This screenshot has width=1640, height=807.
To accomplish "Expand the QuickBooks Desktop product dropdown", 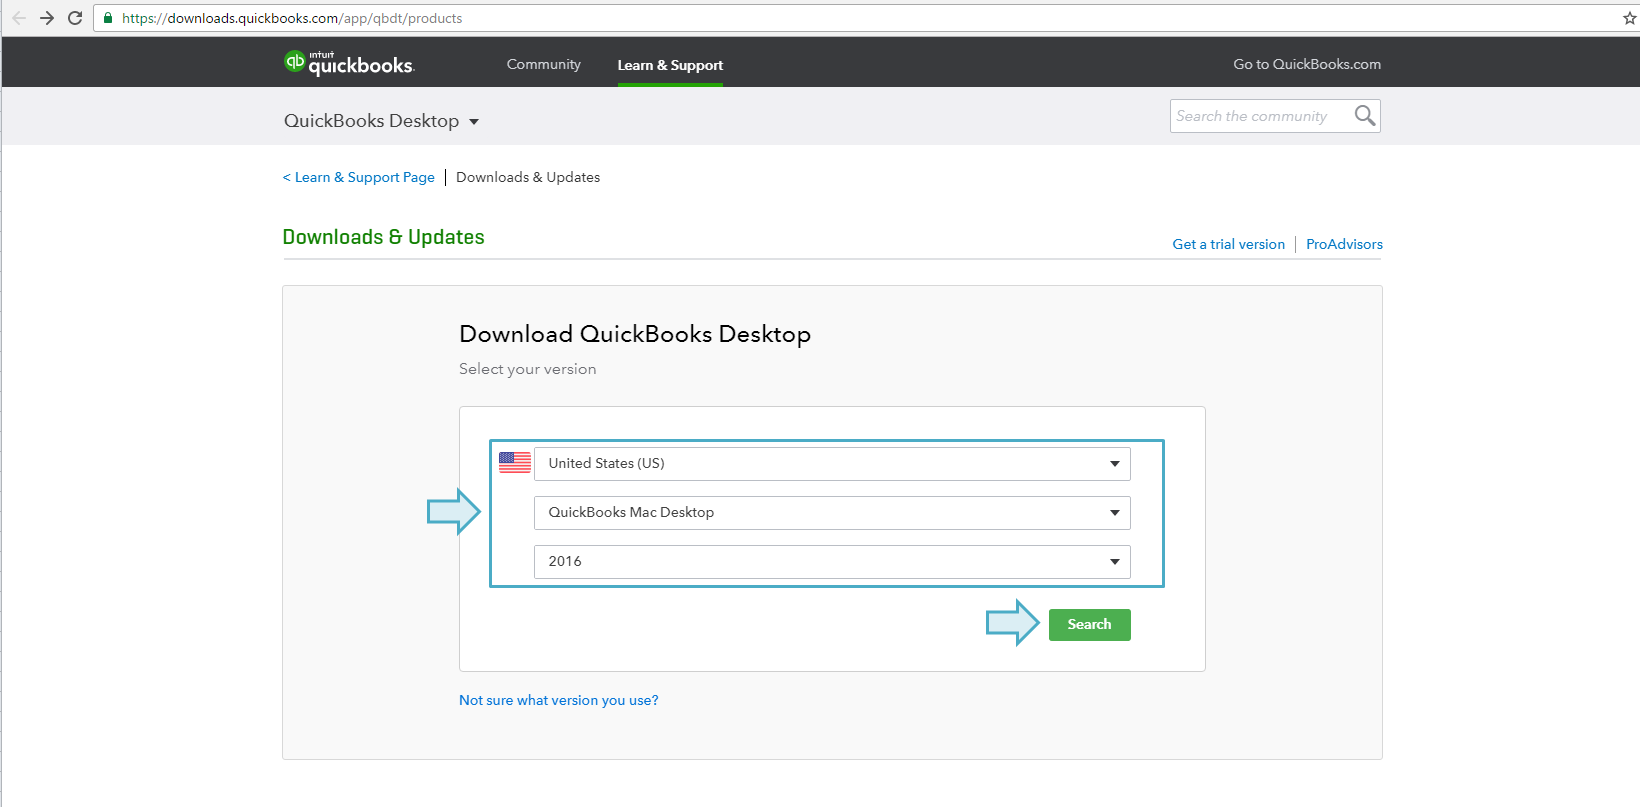I will (x=382, y=121).
